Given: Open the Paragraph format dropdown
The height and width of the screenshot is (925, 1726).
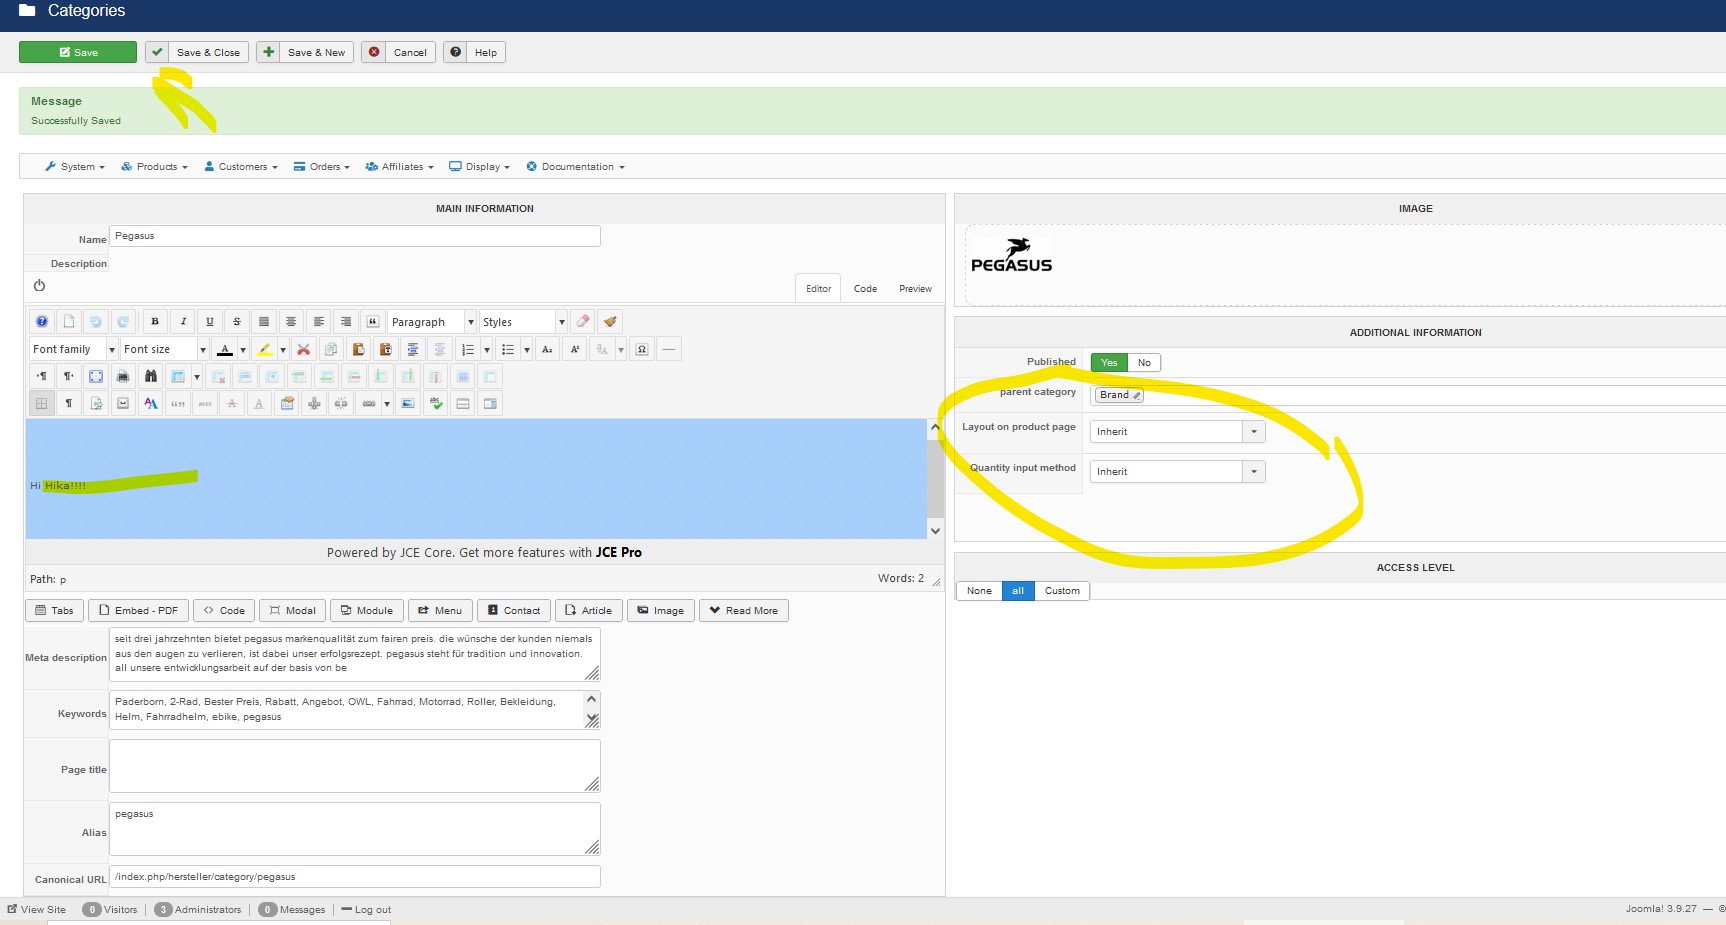Looking at the screenshot, I should pyautogui.click(x=432, y=322).
